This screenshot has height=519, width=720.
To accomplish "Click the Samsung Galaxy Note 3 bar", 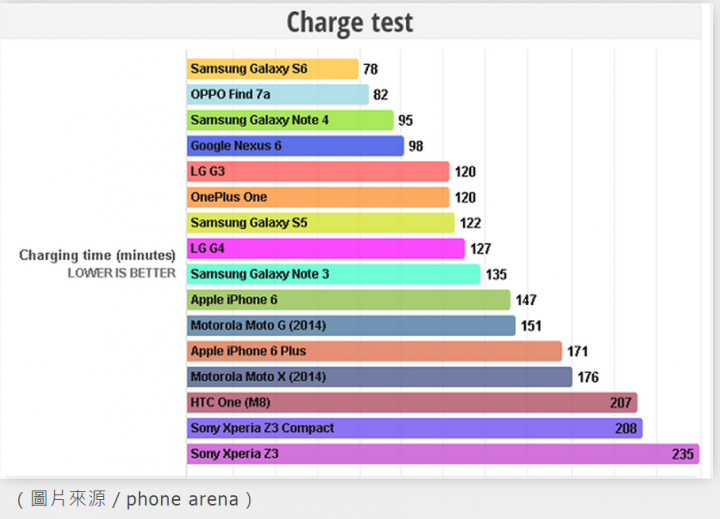I will coord(333,274).
